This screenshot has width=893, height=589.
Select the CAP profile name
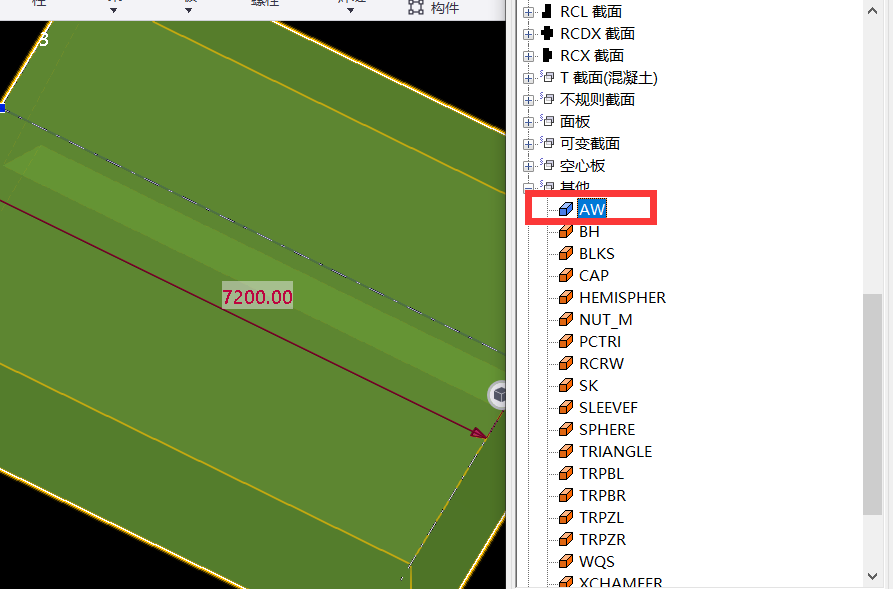[593, 276]
